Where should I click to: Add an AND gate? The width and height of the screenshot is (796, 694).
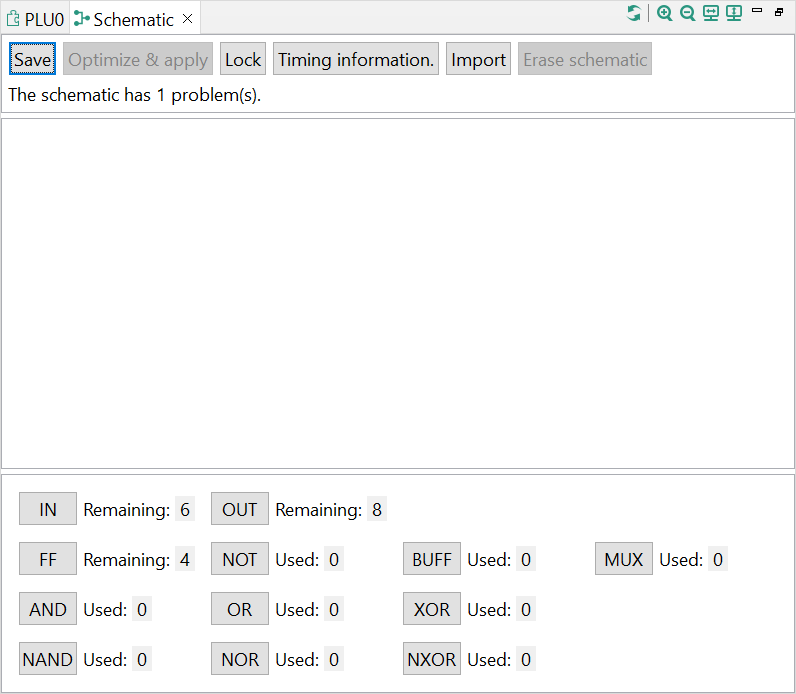coord(48,609)
